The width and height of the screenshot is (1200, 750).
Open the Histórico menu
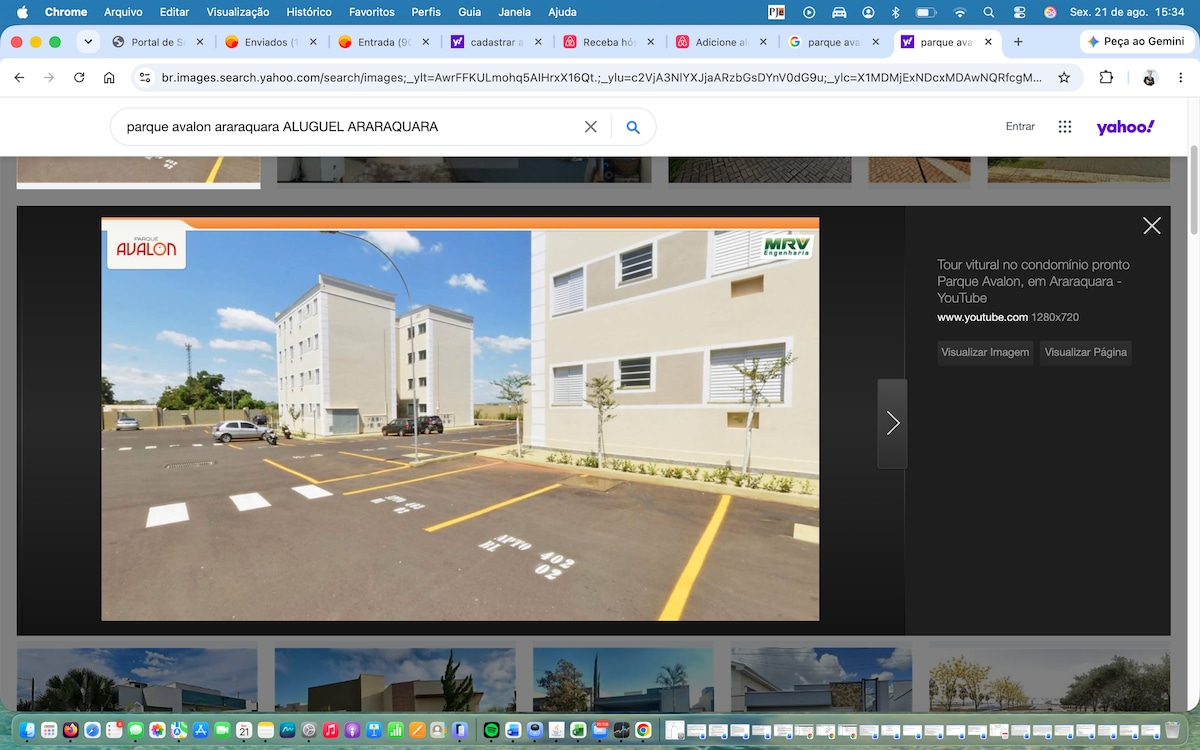pos(309,12)
